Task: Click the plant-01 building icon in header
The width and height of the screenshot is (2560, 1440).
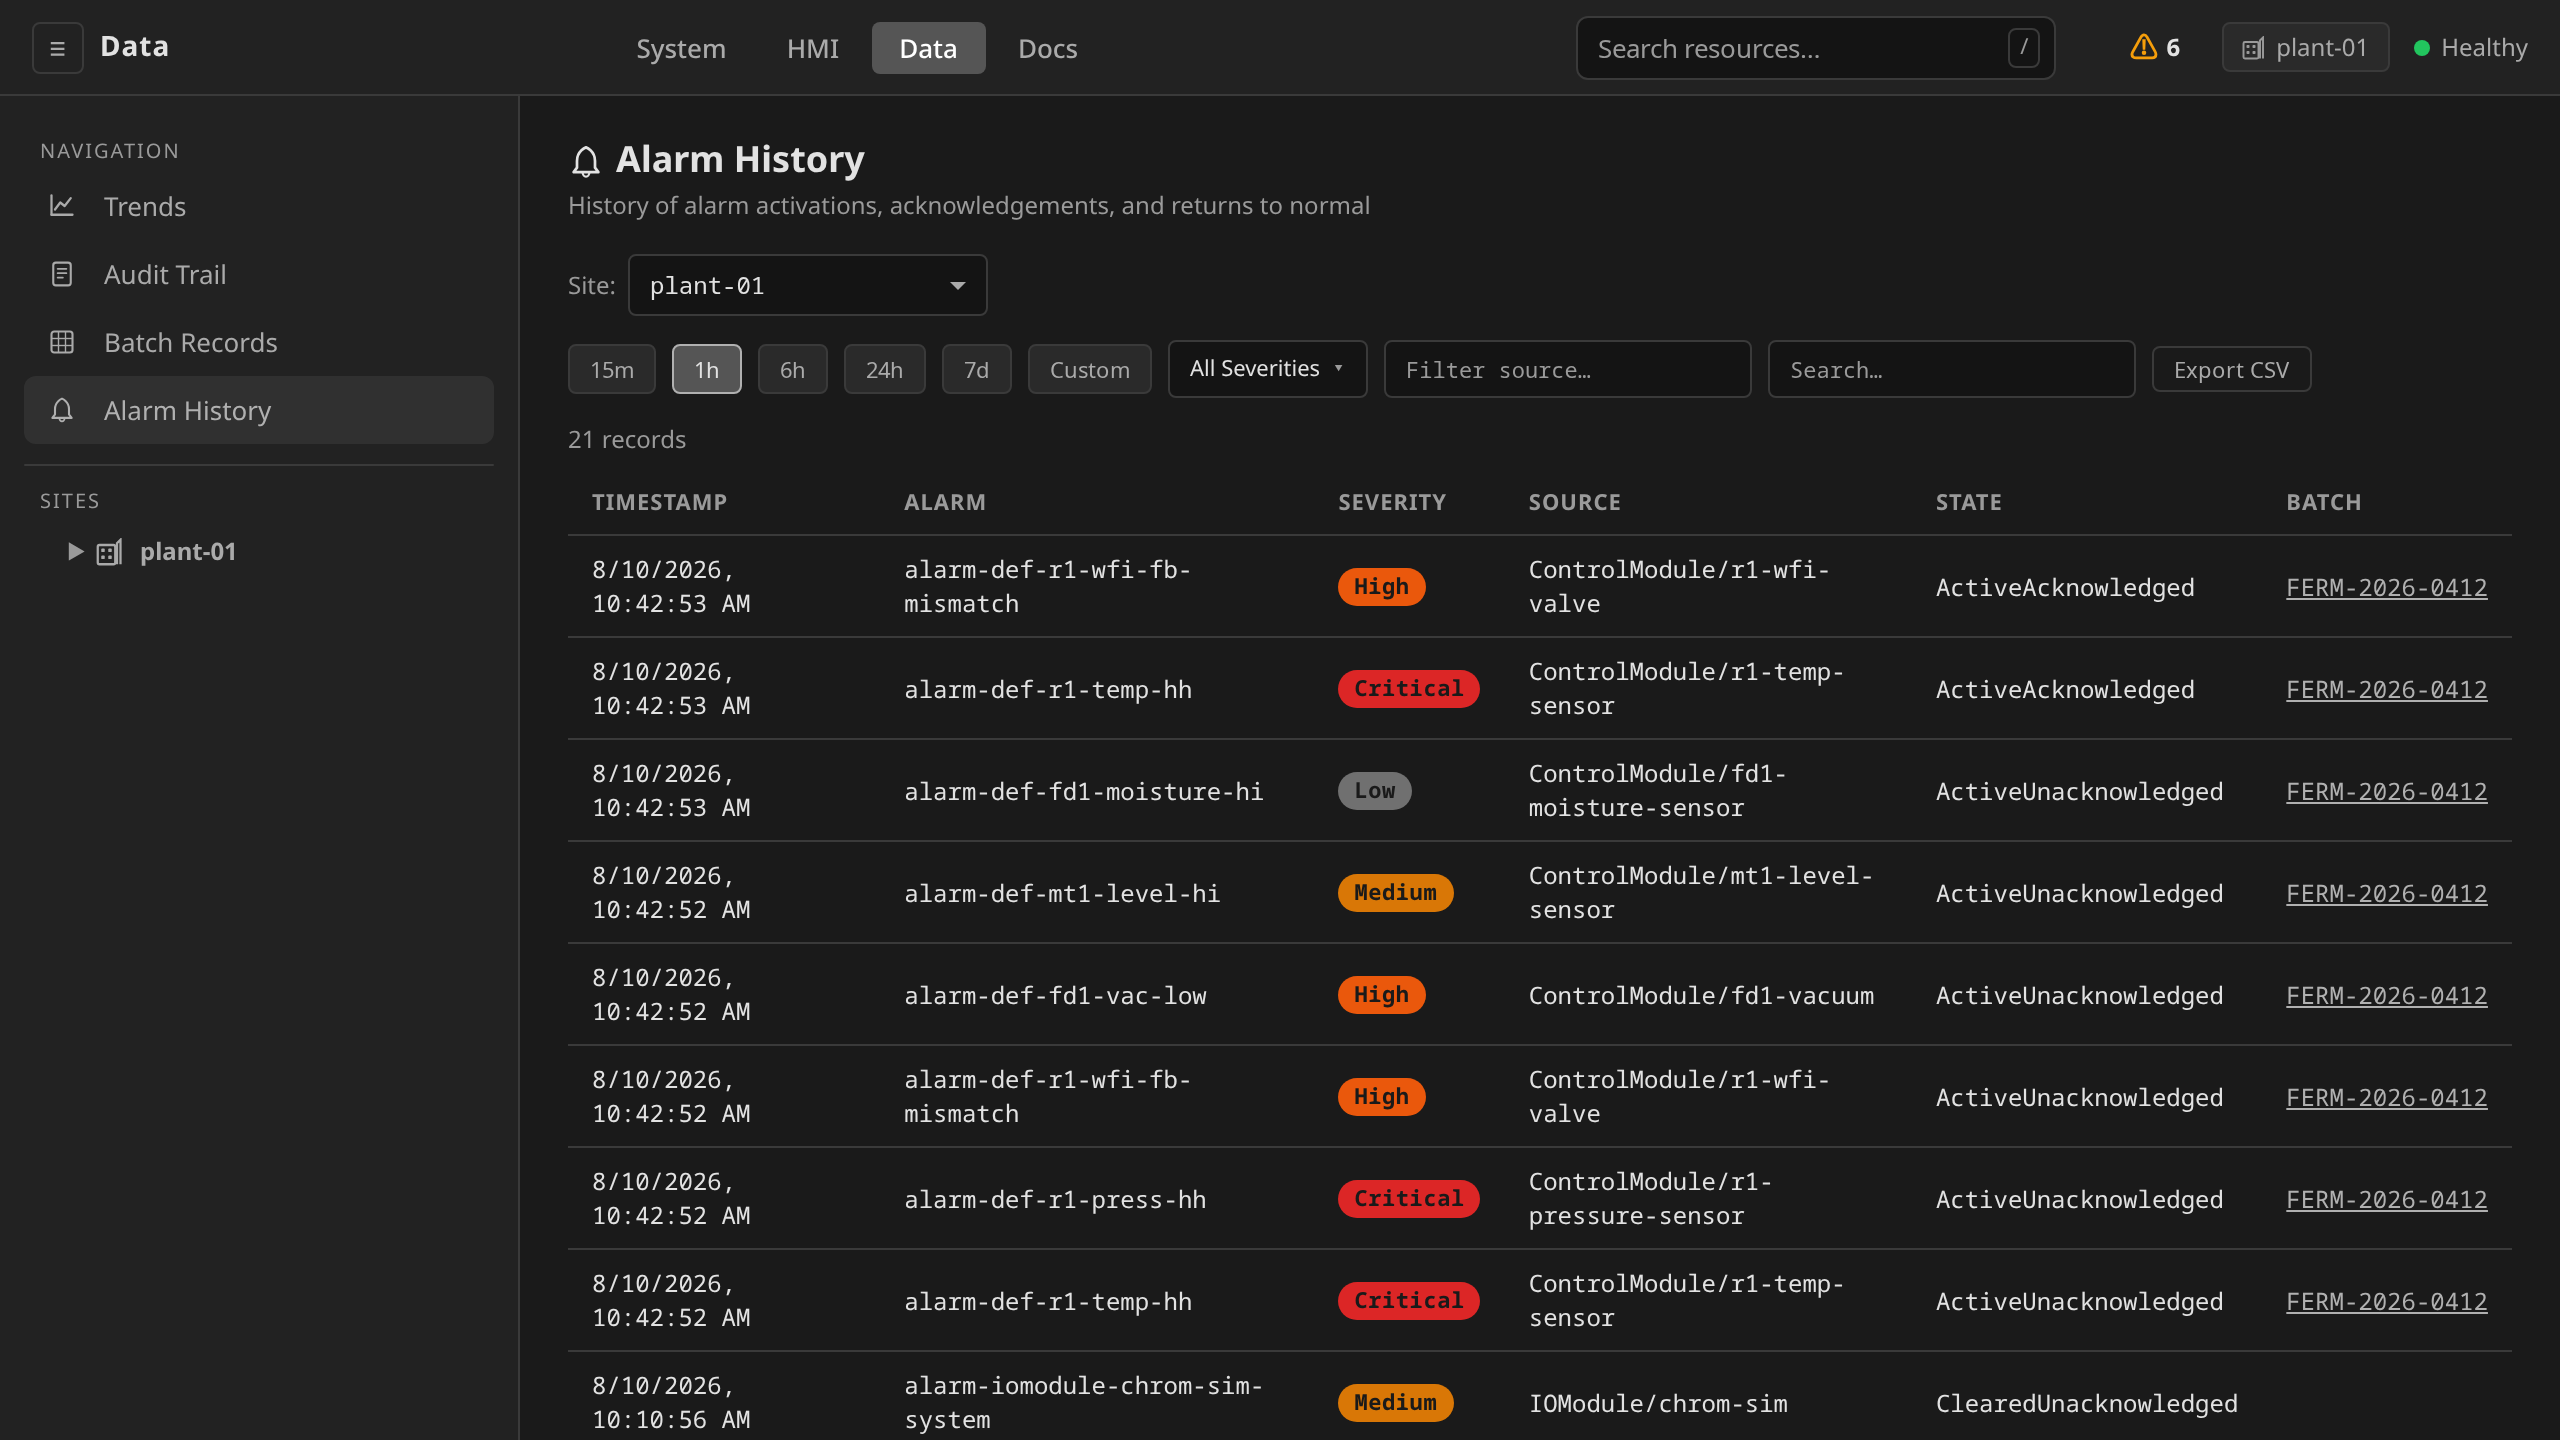Action: [x=2252, y=48]
